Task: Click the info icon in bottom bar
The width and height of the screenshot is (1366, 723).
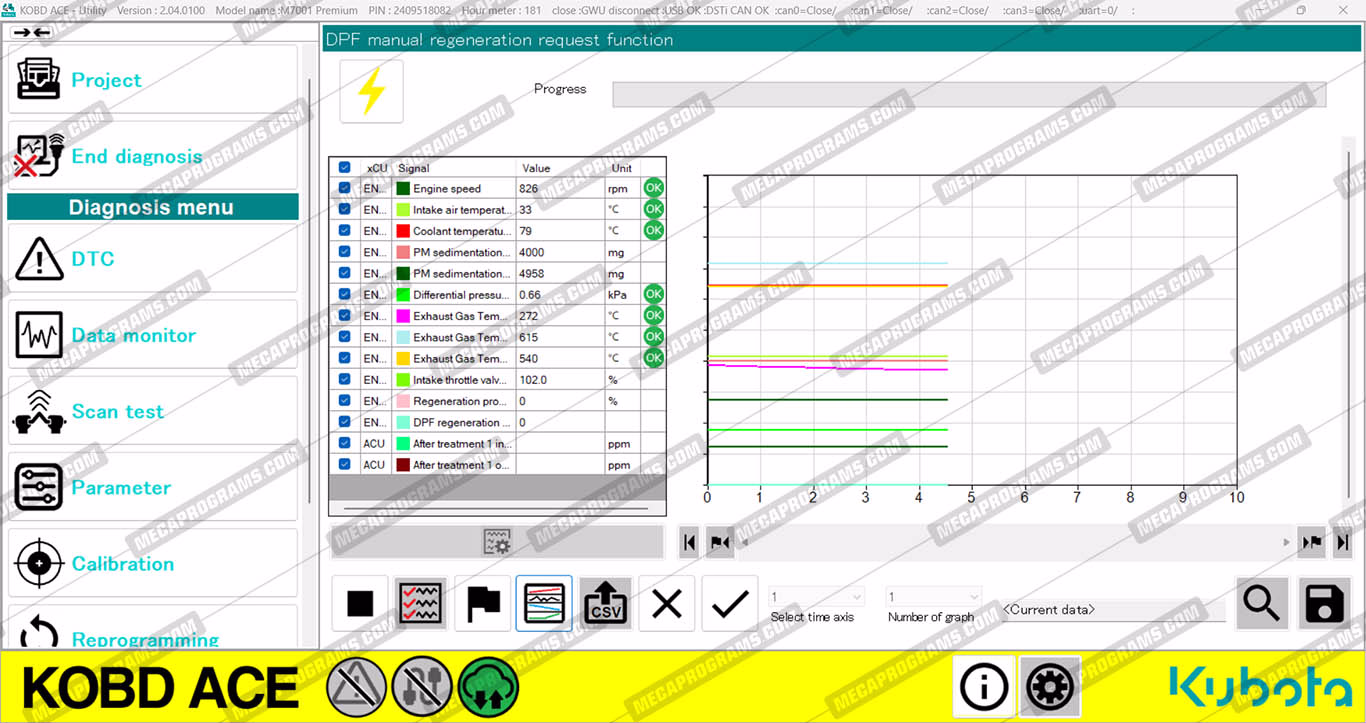Action: coord(983,687)
